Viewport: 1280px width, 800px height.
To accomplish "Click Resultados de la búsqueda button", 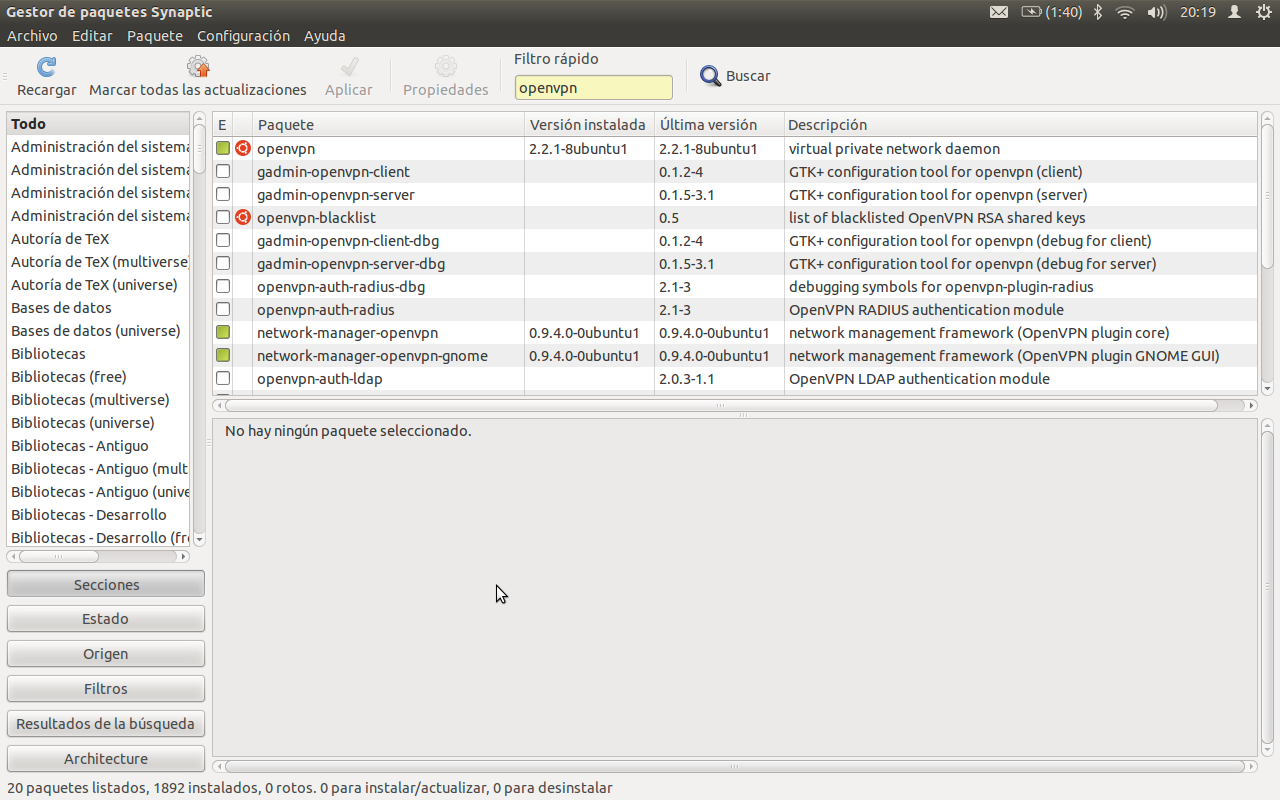I will tap(106, 723).
